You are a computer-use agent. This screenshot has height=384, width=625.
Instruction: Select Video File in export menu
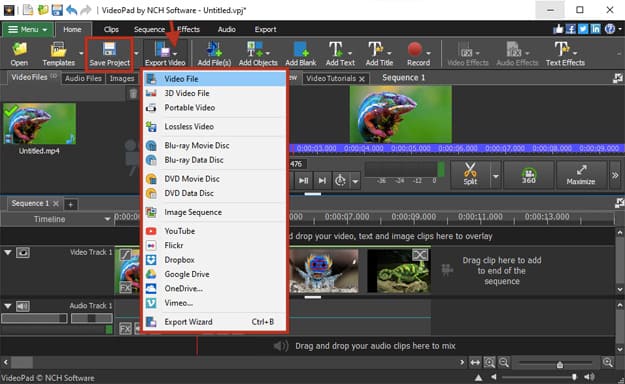pyautogui.click(x=214, y=79)
